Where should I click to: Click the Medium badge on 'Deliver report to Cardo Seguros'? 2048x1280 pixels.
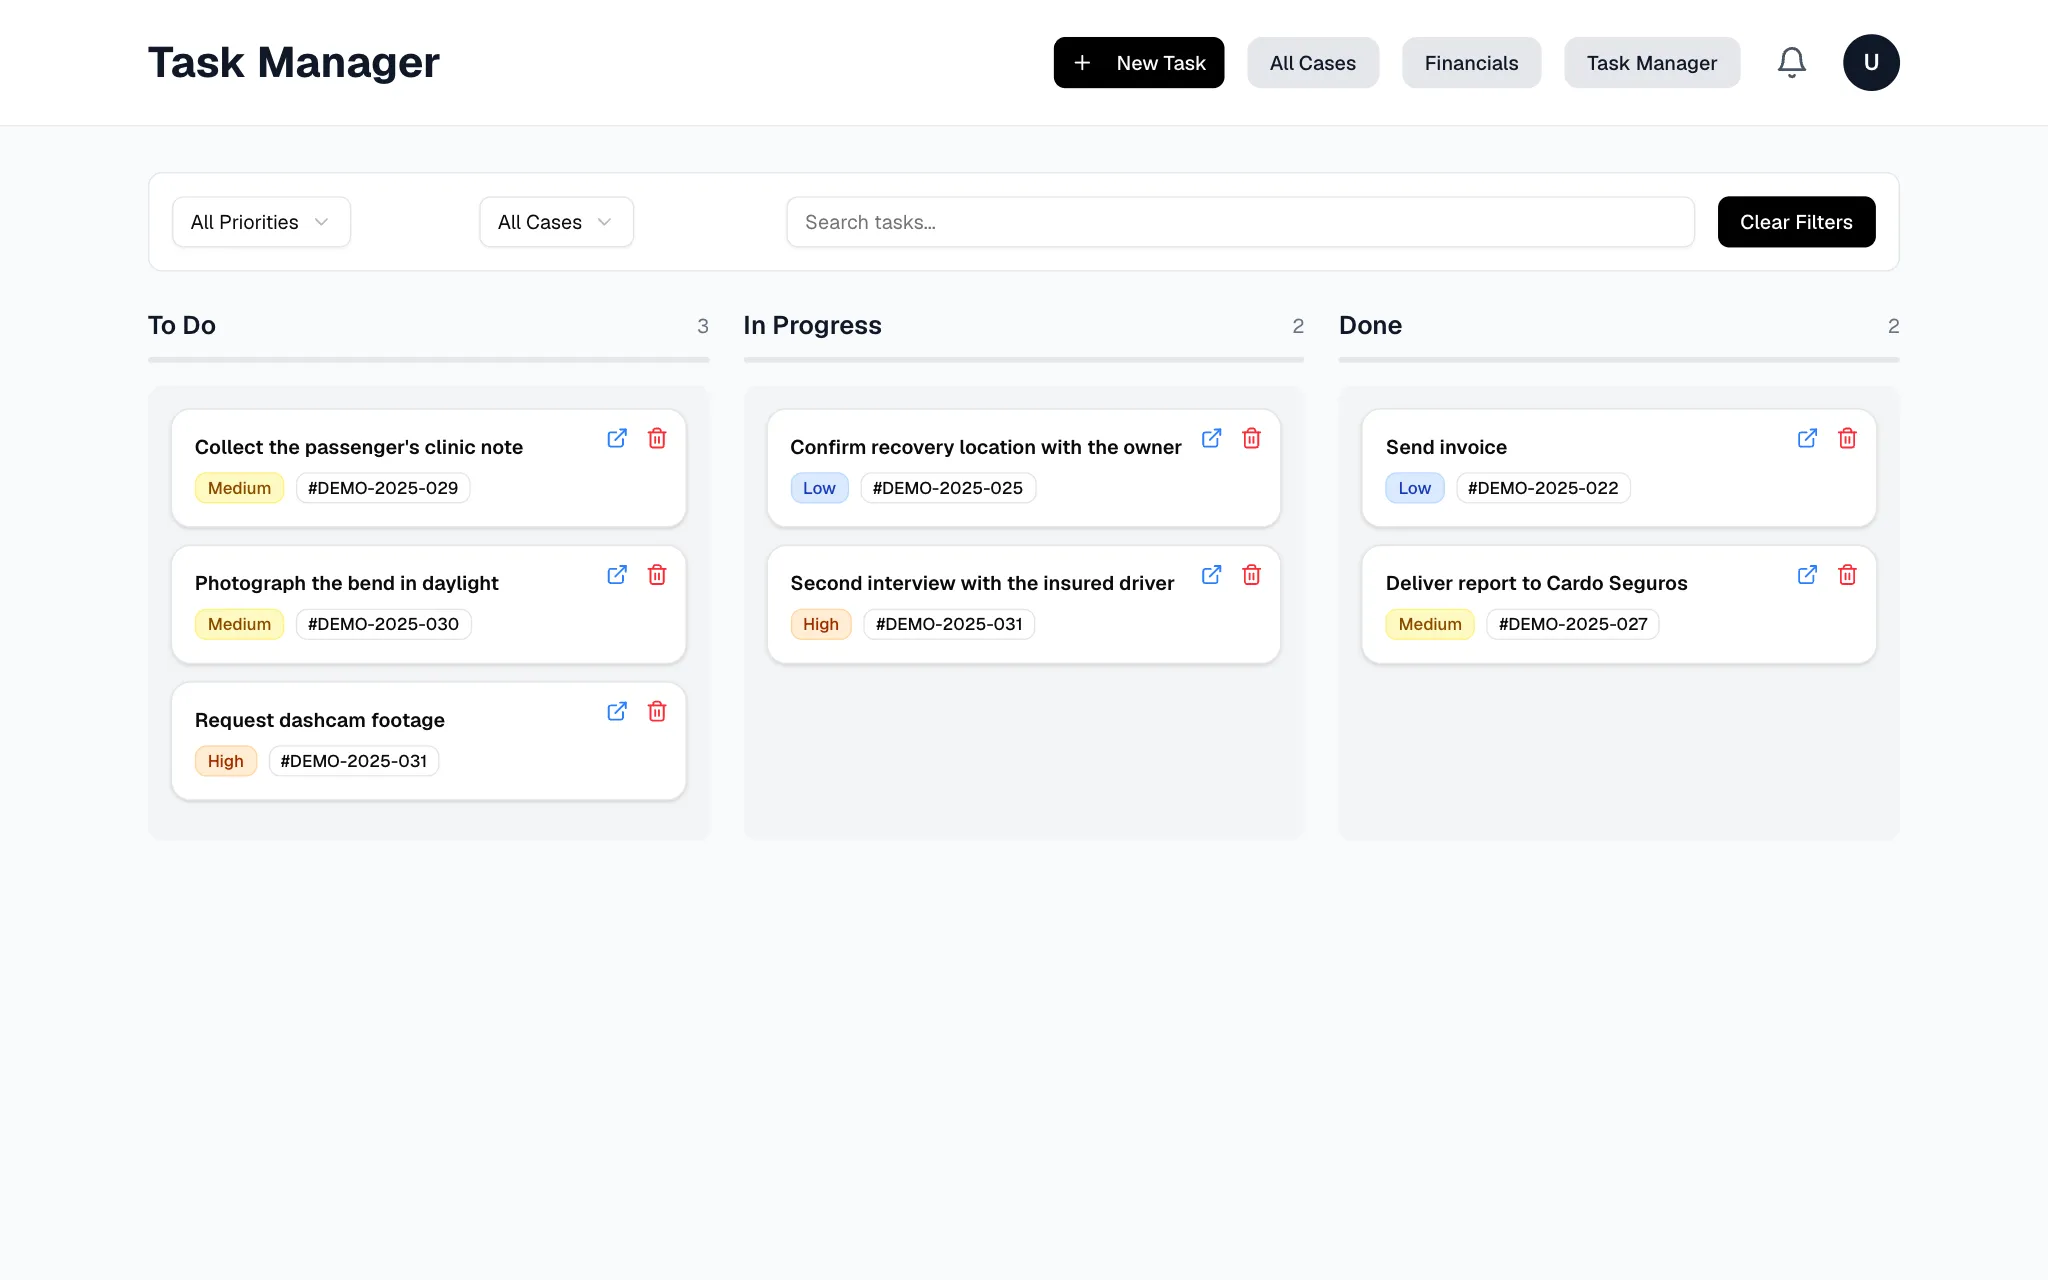tap(1430, 624)
